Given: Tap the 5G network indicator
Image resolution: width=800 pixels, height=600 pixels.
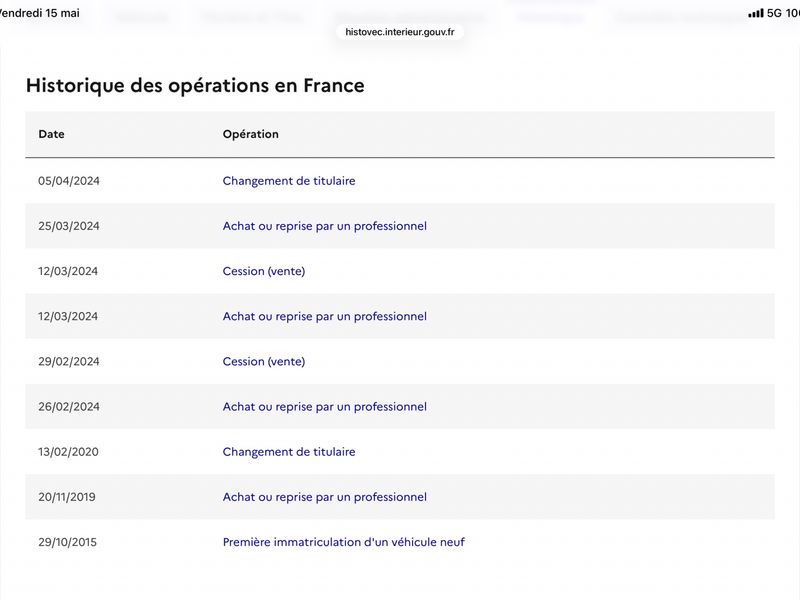Looking at the screenshot, I should point(774,13).
